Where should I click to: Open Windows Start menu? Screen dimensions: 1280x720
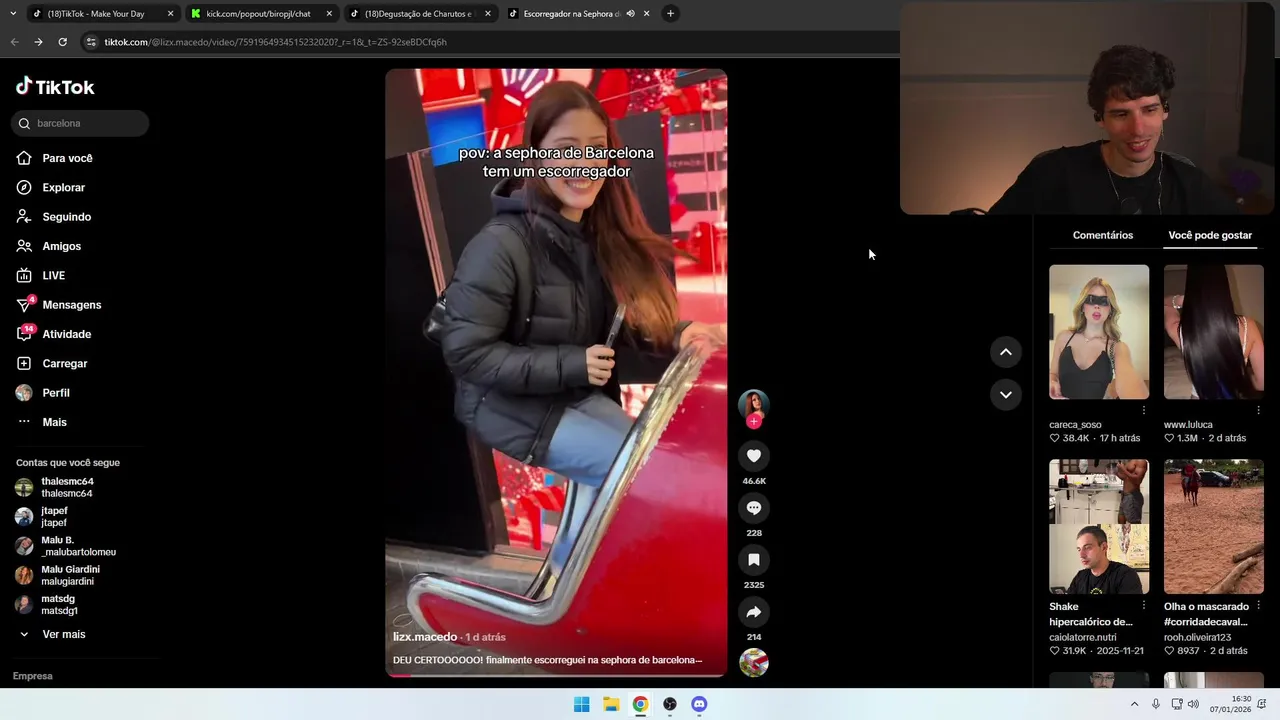coord(581,704)
